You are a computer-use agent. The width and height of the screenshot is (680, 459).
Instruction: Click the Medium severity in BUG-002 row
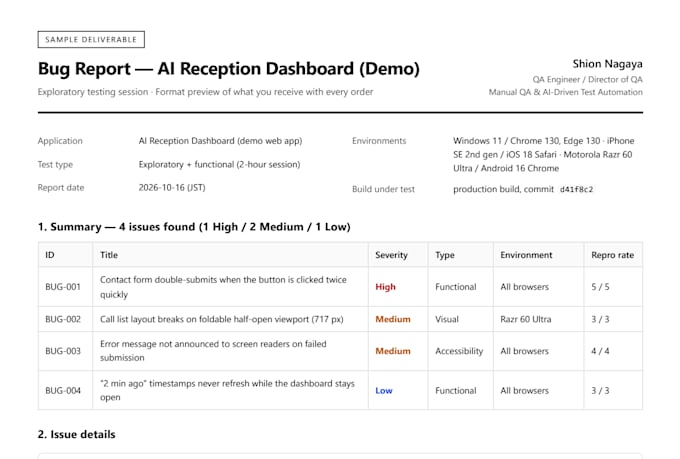[393, 319]
